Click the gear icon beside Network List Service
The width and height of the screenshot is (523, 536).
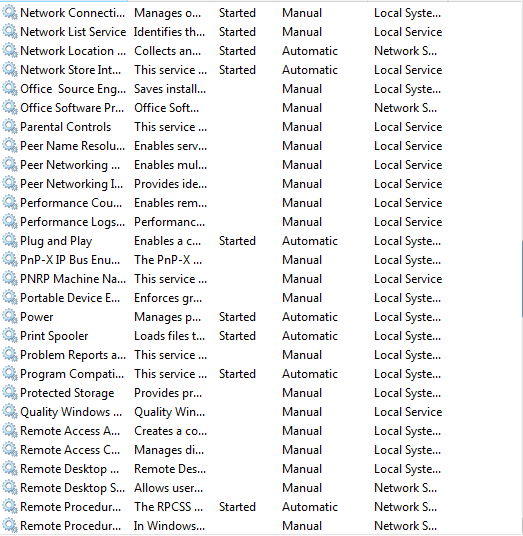click(x=10, y=32)
